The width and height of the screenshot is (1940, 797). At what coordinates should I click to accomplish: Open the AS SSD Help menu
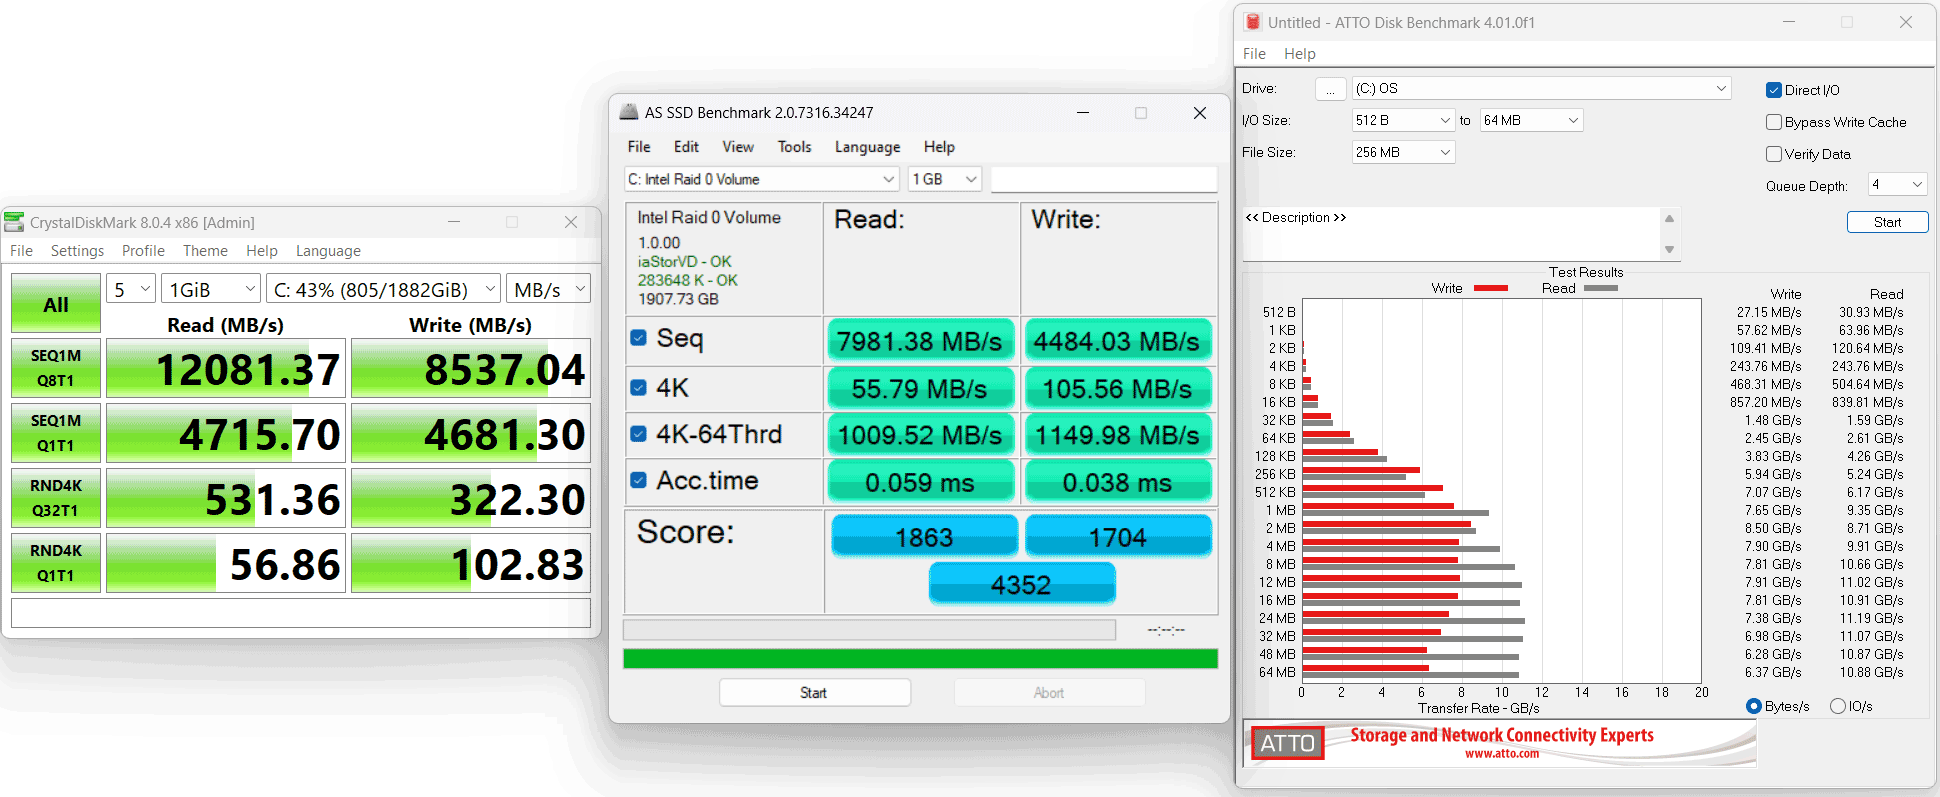(x=939, y=147)
